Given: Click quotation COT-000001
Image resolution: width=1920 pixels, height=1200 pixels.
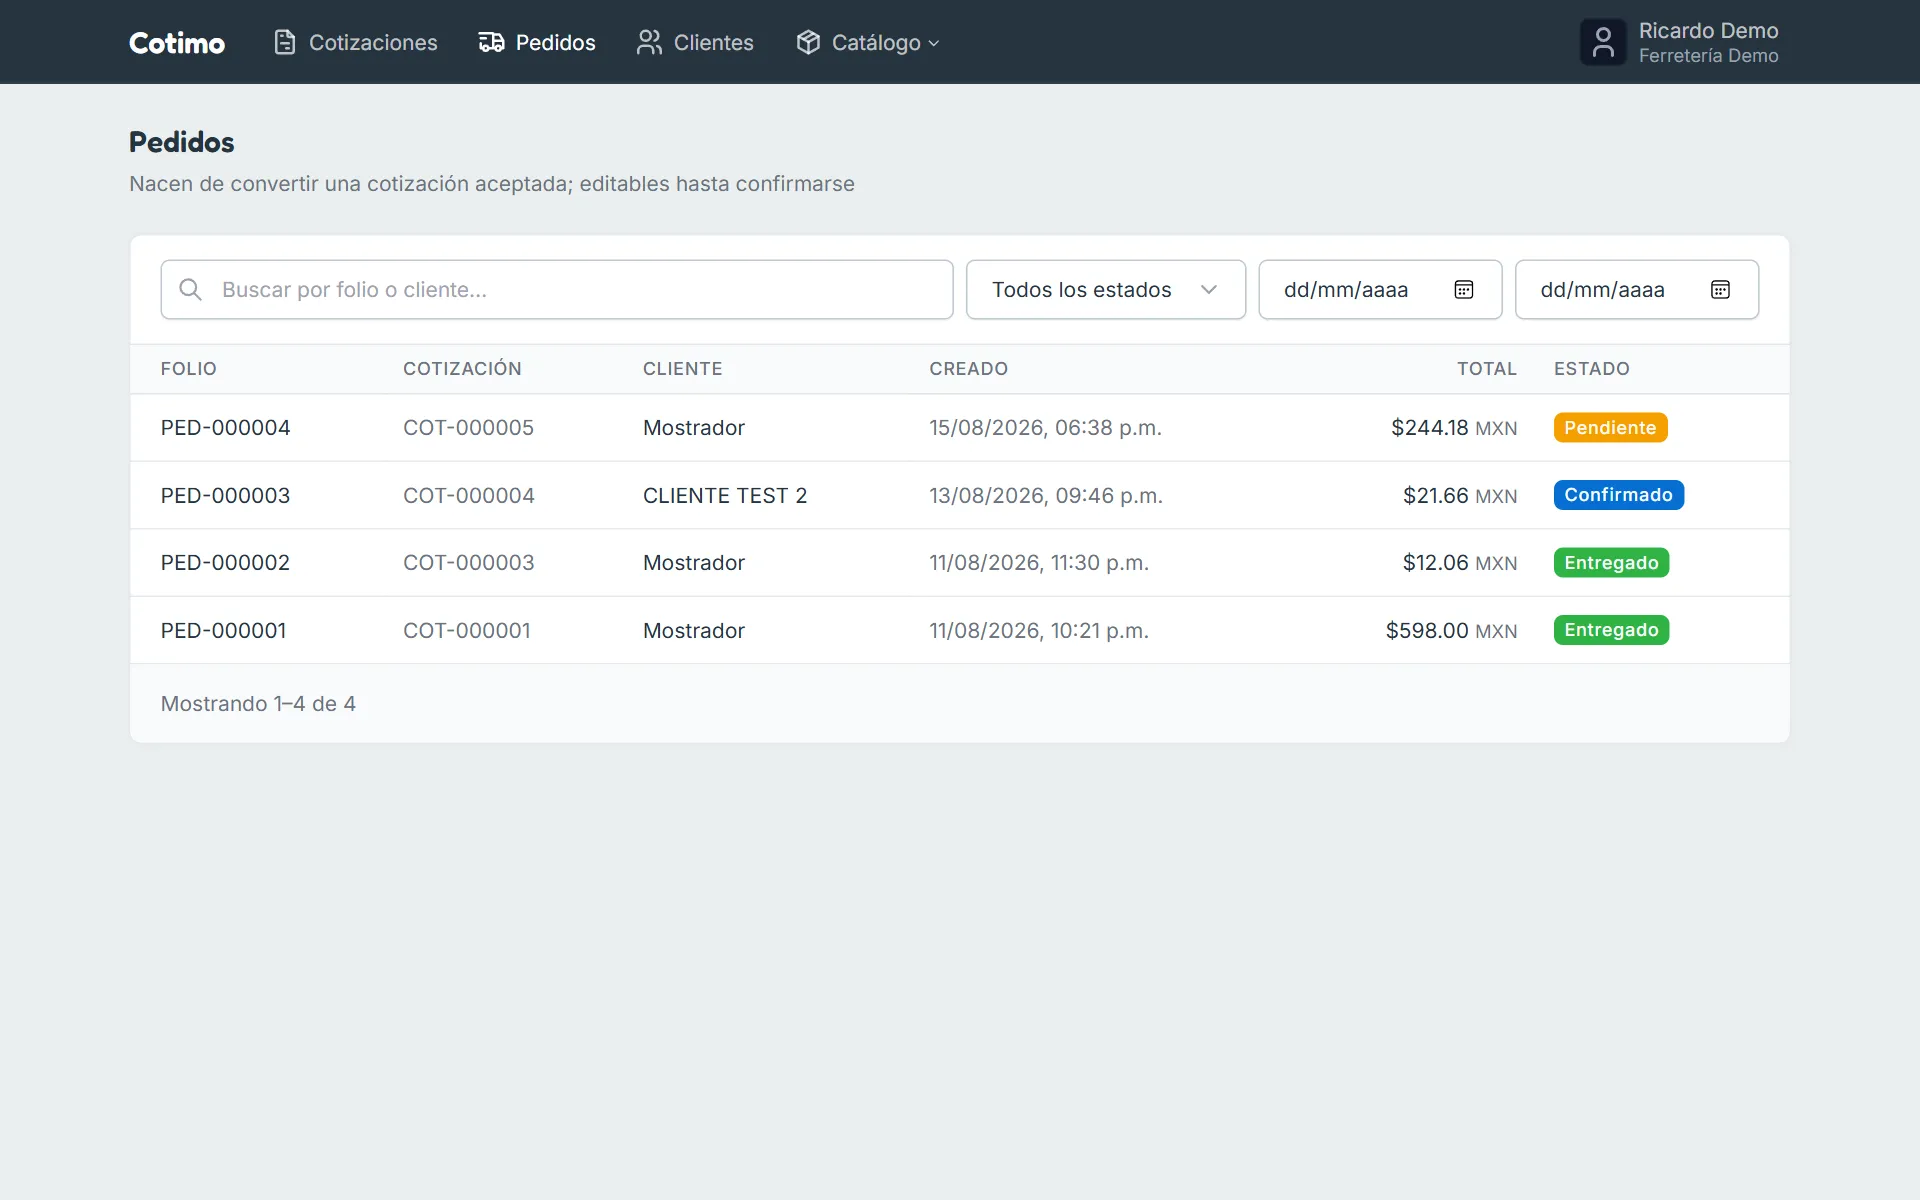Looking at the screenshot, I should [467, 631].
